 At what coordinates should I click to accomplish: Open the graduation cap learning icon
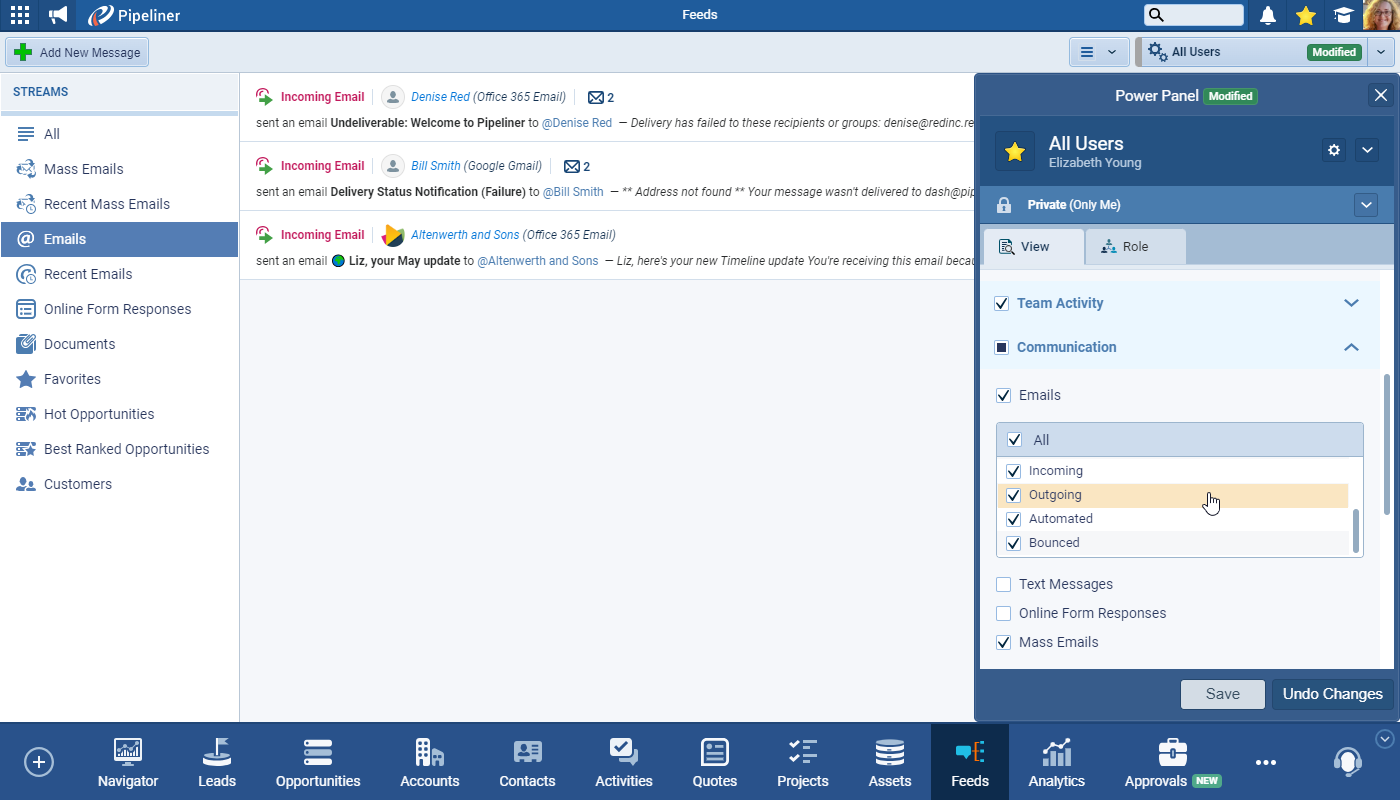click(x=1342, y=15)
